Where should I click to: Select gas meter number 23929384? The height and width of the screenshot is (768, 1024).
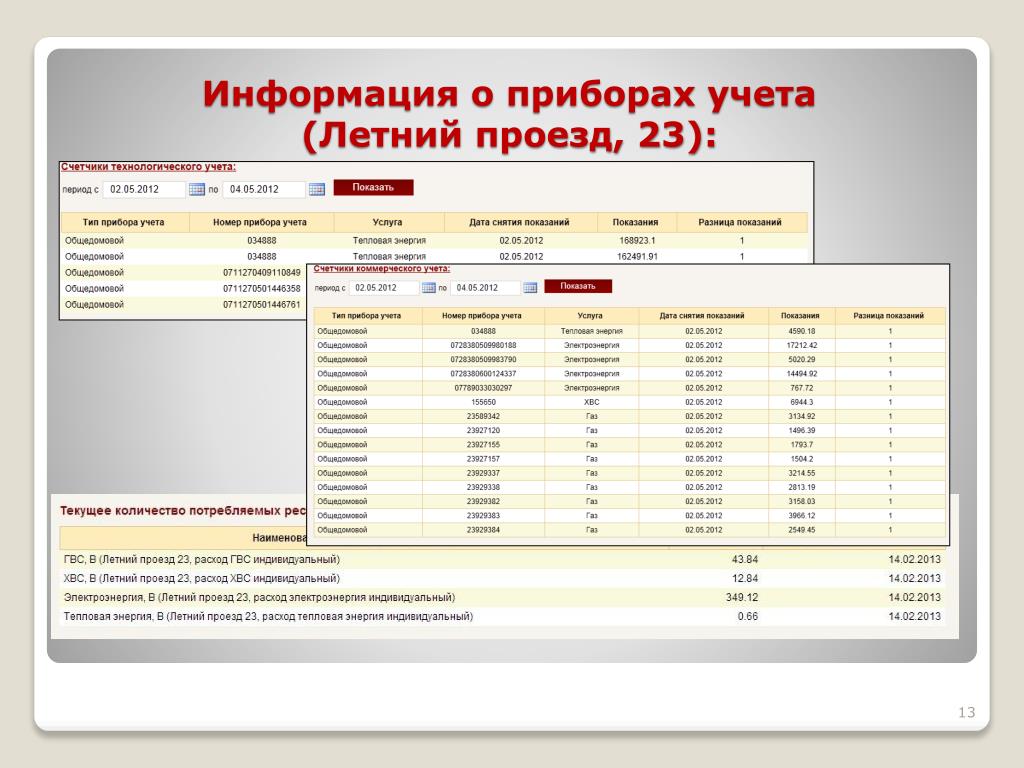[x=483, y=530]
